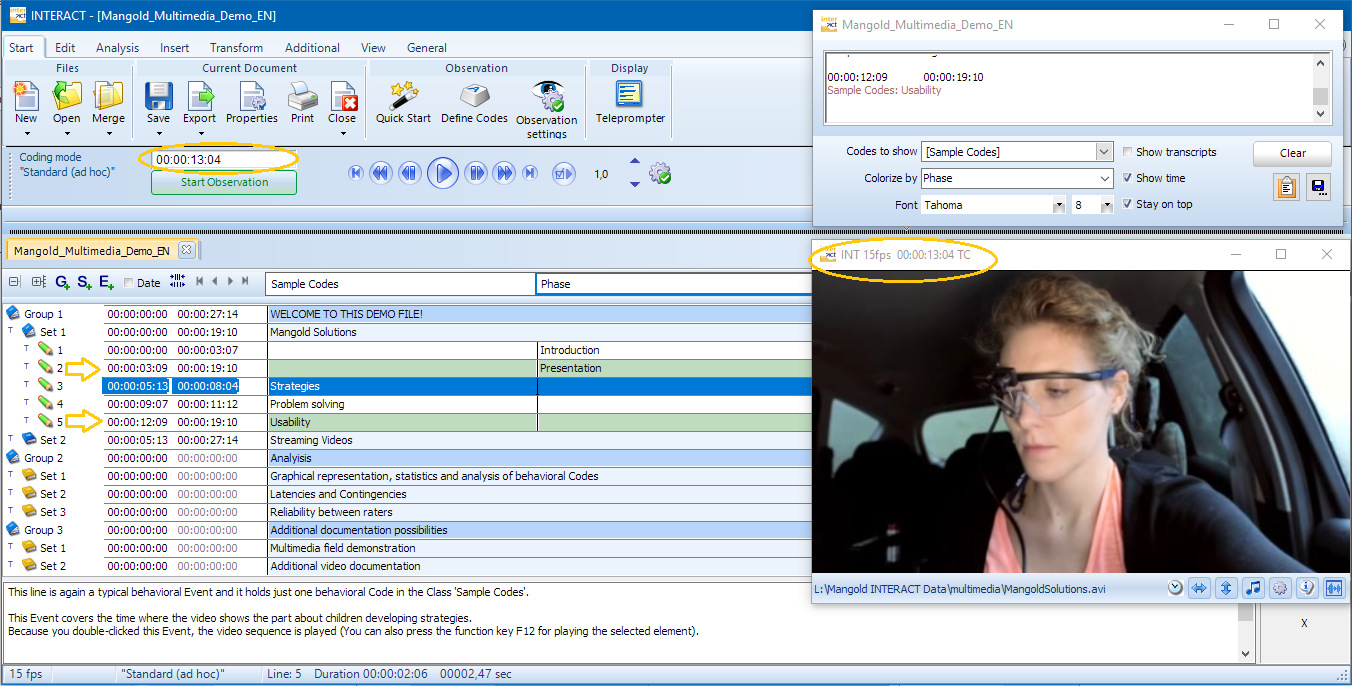Switch to the Transform ribbon tab
1352x686 pixels.
[x=236, y=47]
